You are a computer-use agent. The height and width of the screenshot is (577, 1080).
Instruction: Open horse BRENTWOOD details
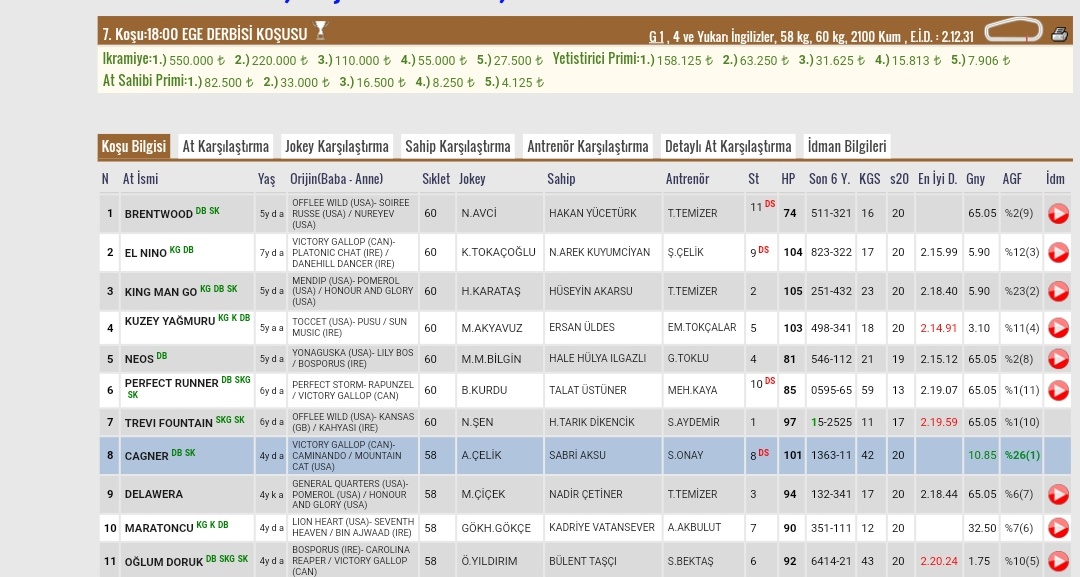tap(158, 214)
